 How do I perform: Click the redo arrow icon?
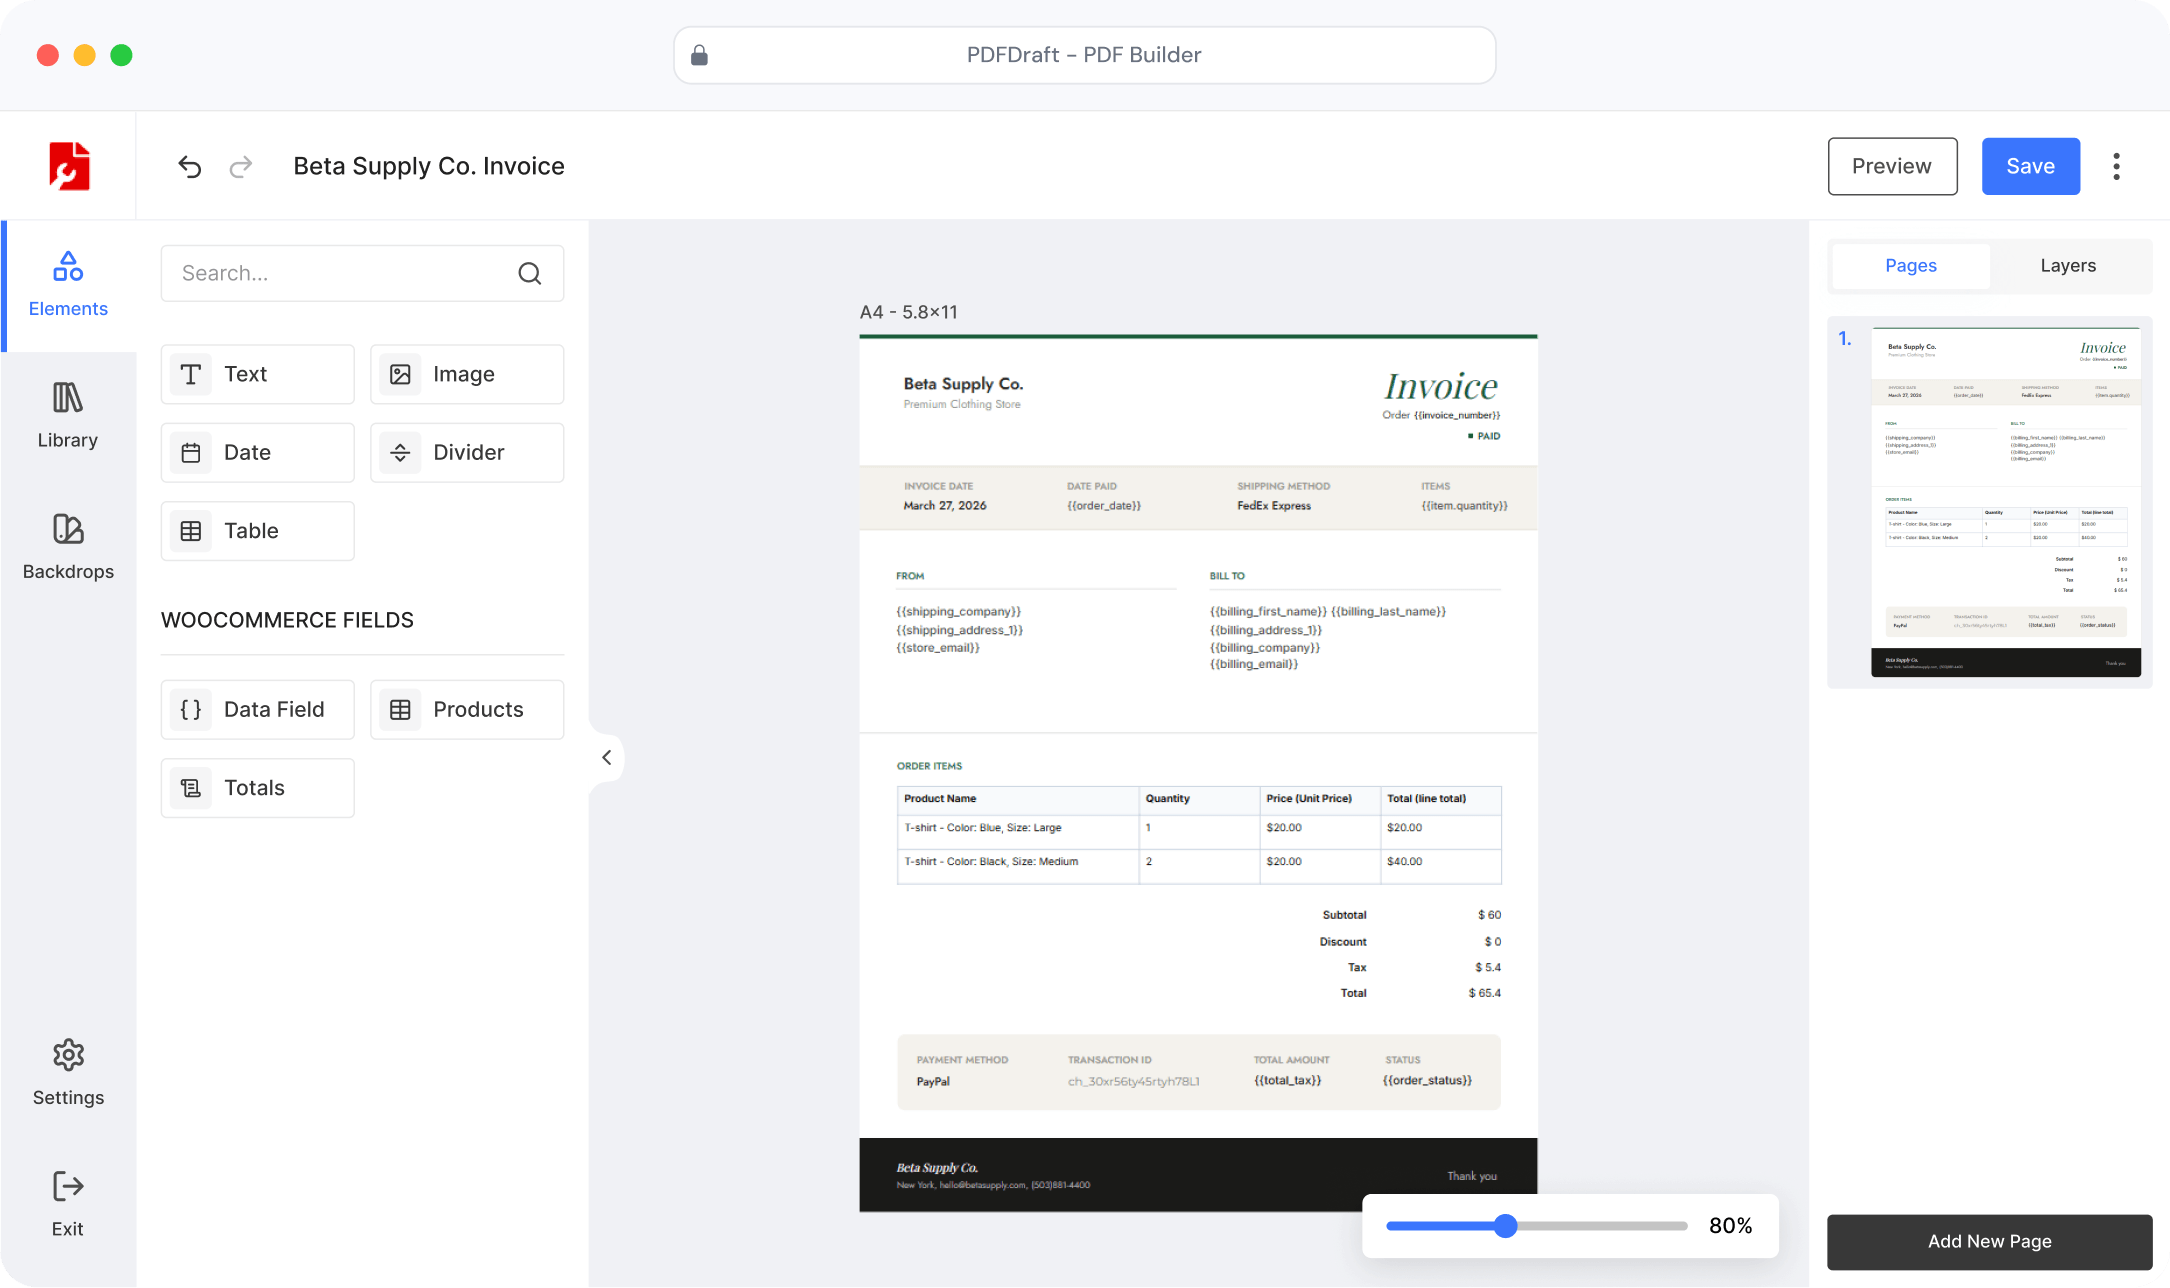[241, 166]
